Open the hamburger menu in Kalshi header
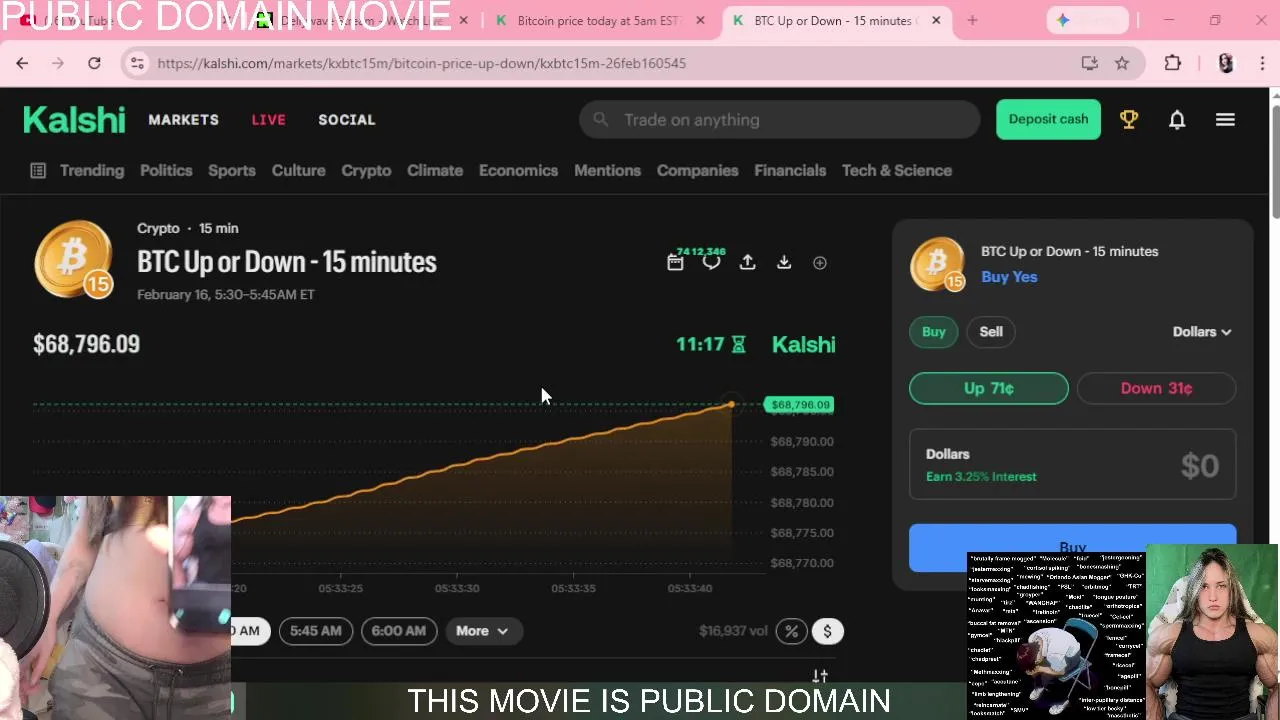The width and height of the screenshot is (1280, 720). pos(1225,120)
